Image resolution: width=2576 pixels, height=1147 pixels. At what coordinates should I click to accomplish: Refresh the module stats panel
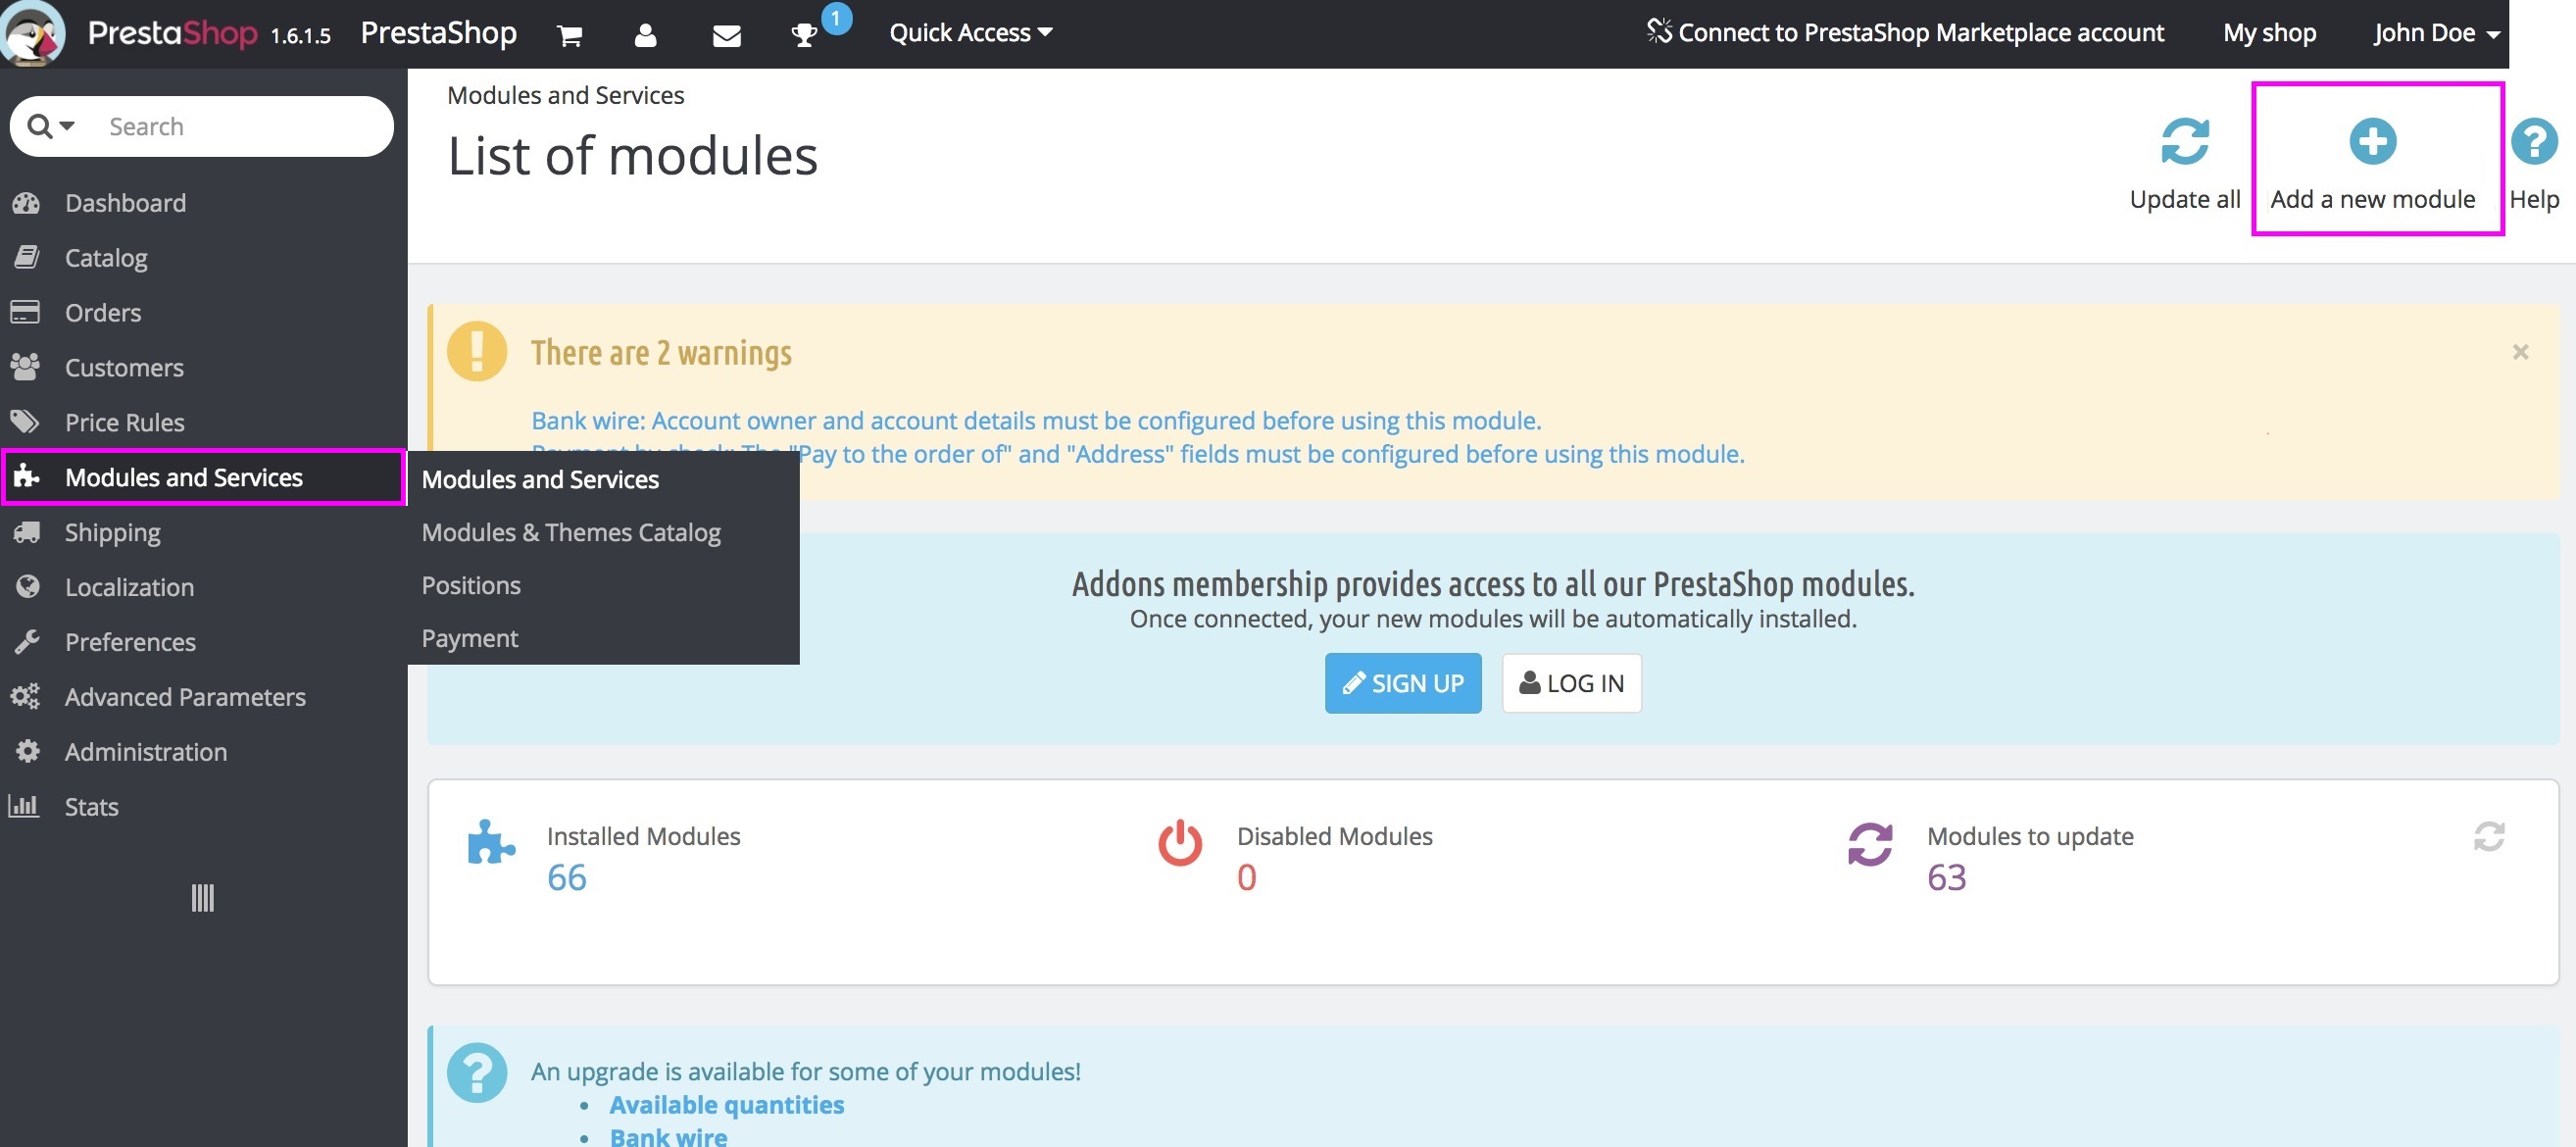point(2489,836)
